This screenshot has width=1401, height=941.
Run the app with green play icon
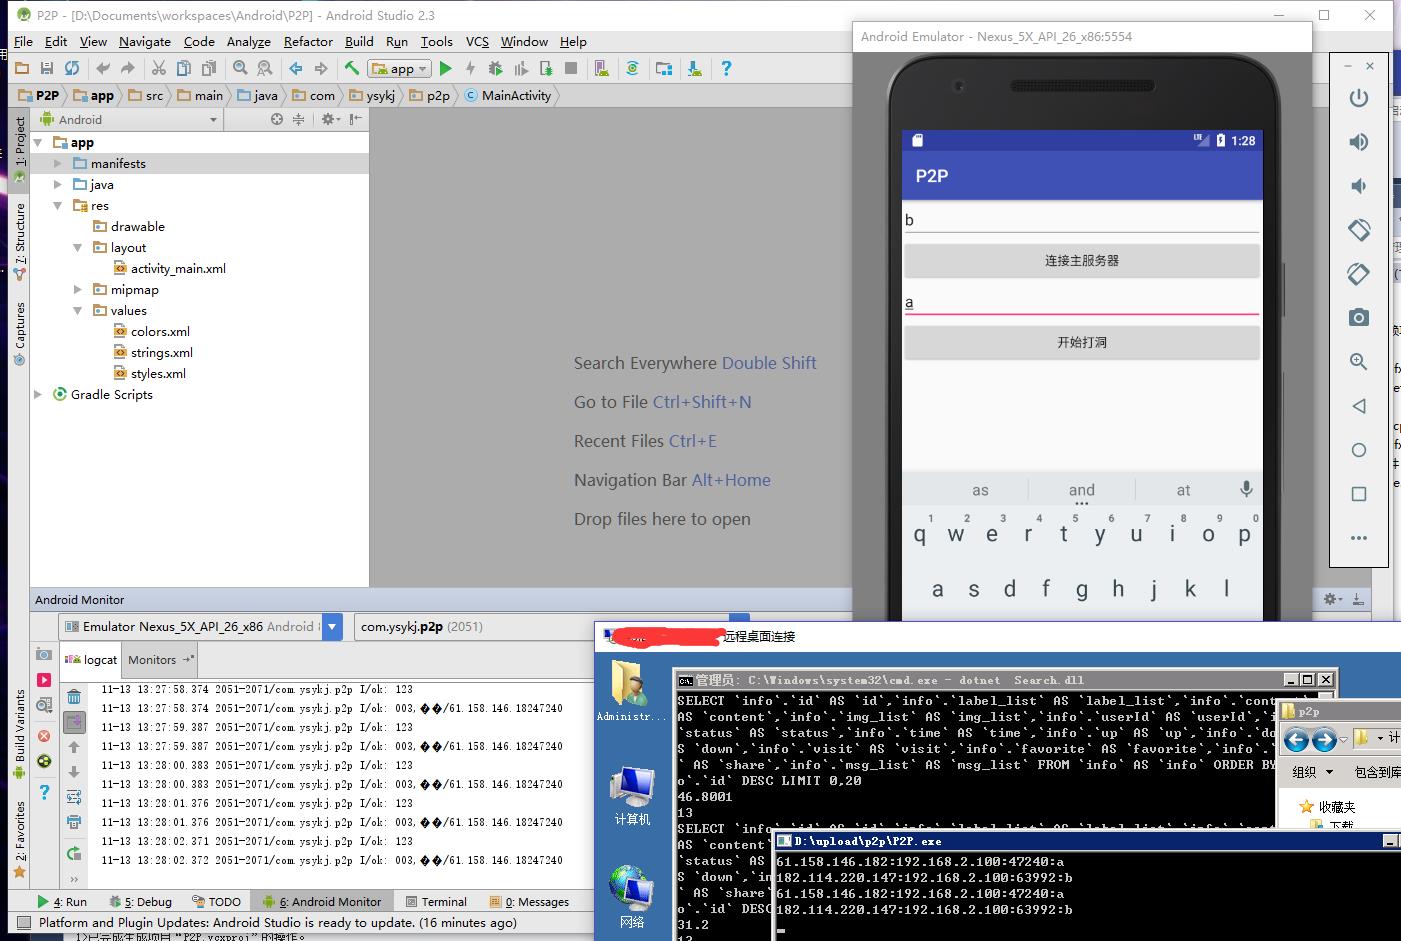click(446, 68)
